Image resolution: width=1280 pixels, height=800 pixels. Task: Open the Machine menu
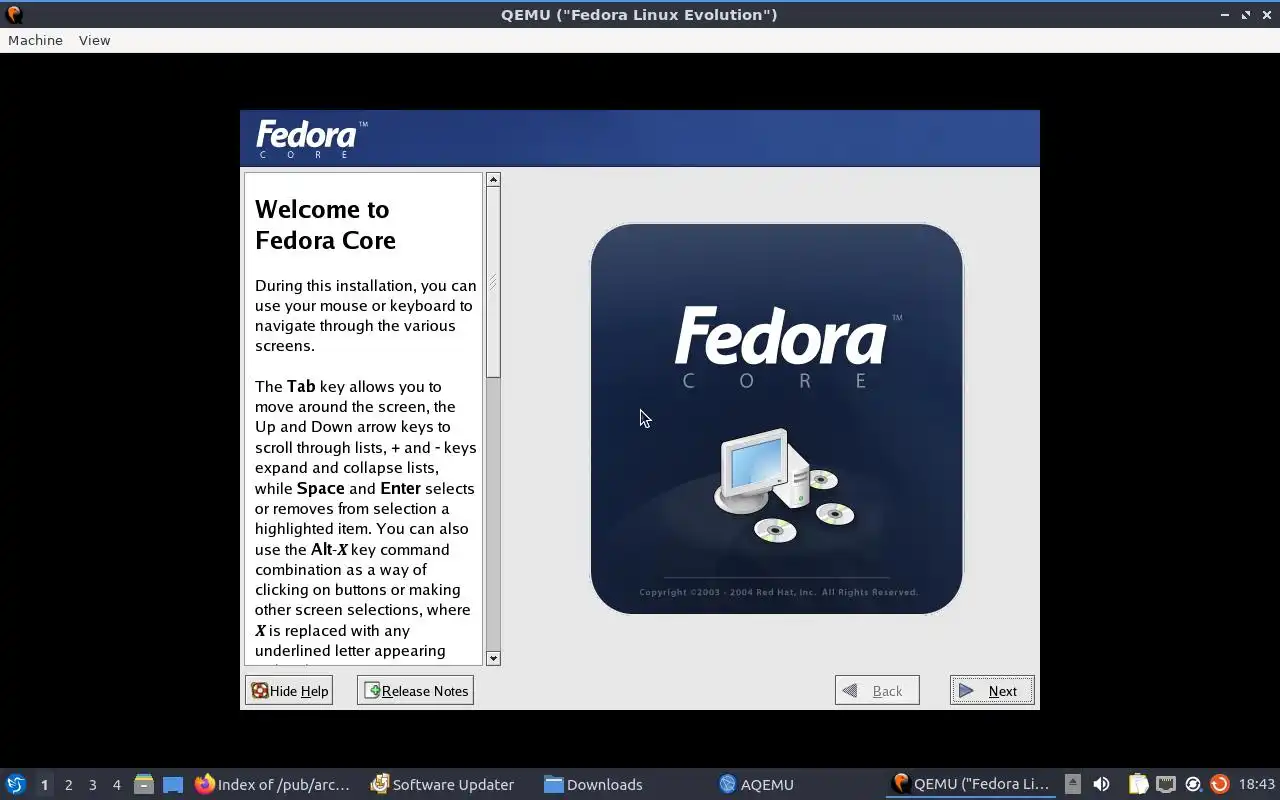pos(35,40)
